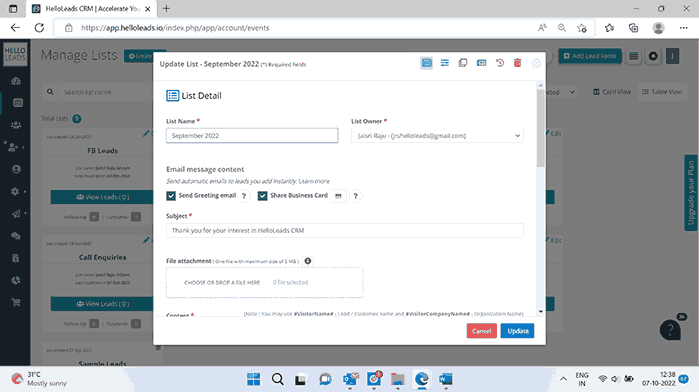The image size is (699, 392).
Task: Click the dialog's scroll down arrow
Action: [540, 311]
